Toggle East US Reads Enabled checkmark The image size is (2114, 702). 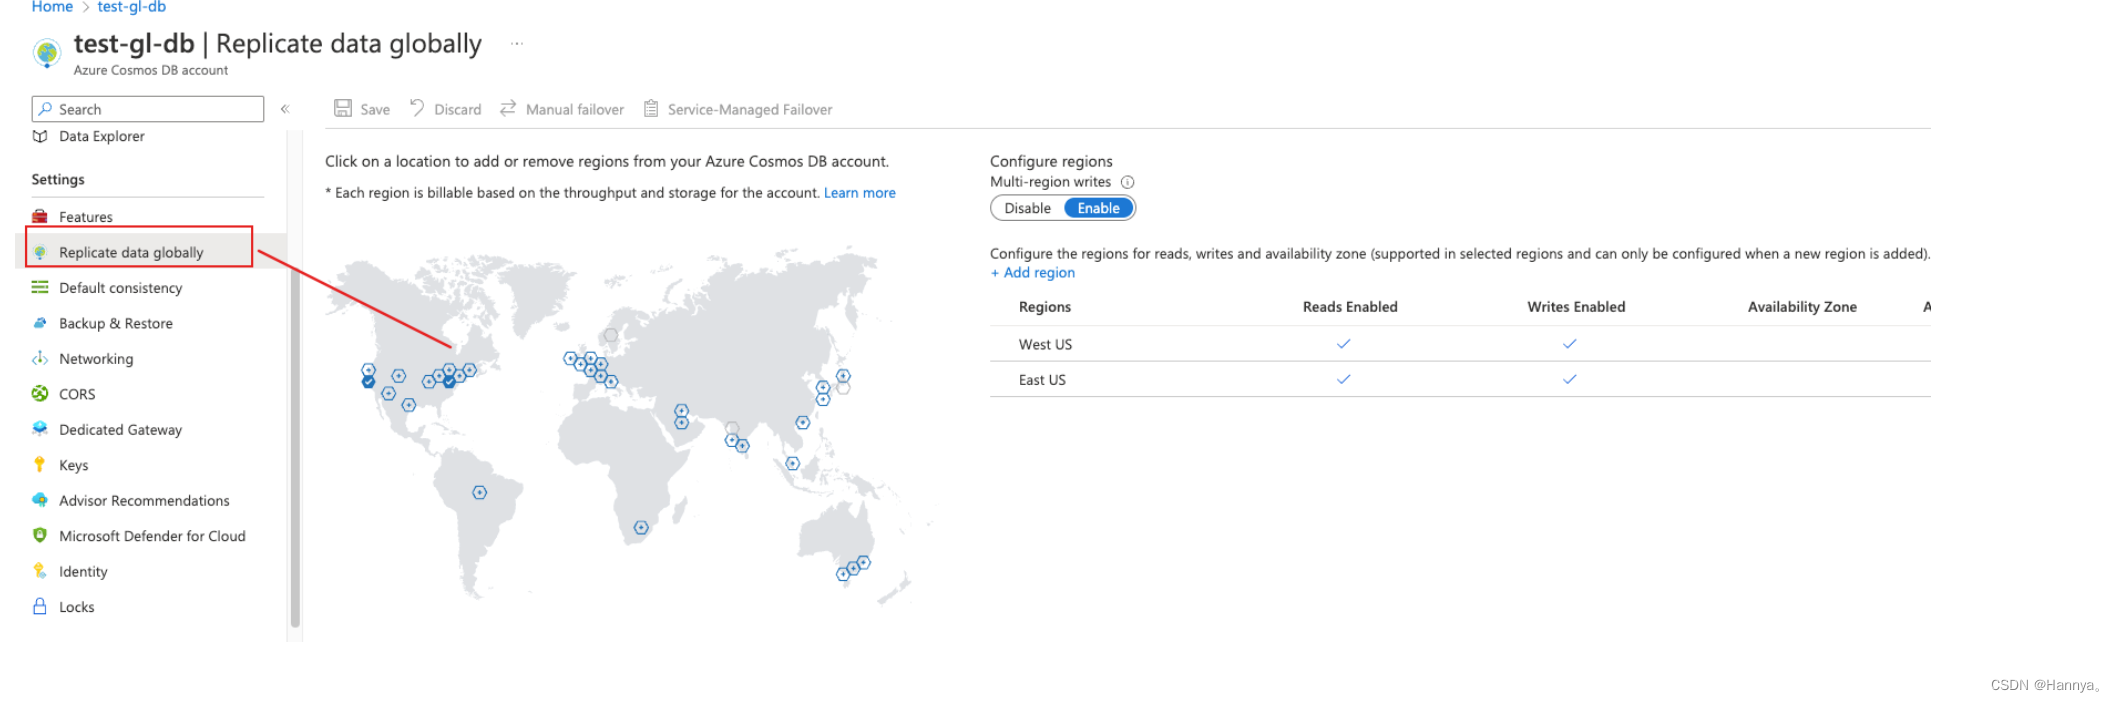point(1344,379)
